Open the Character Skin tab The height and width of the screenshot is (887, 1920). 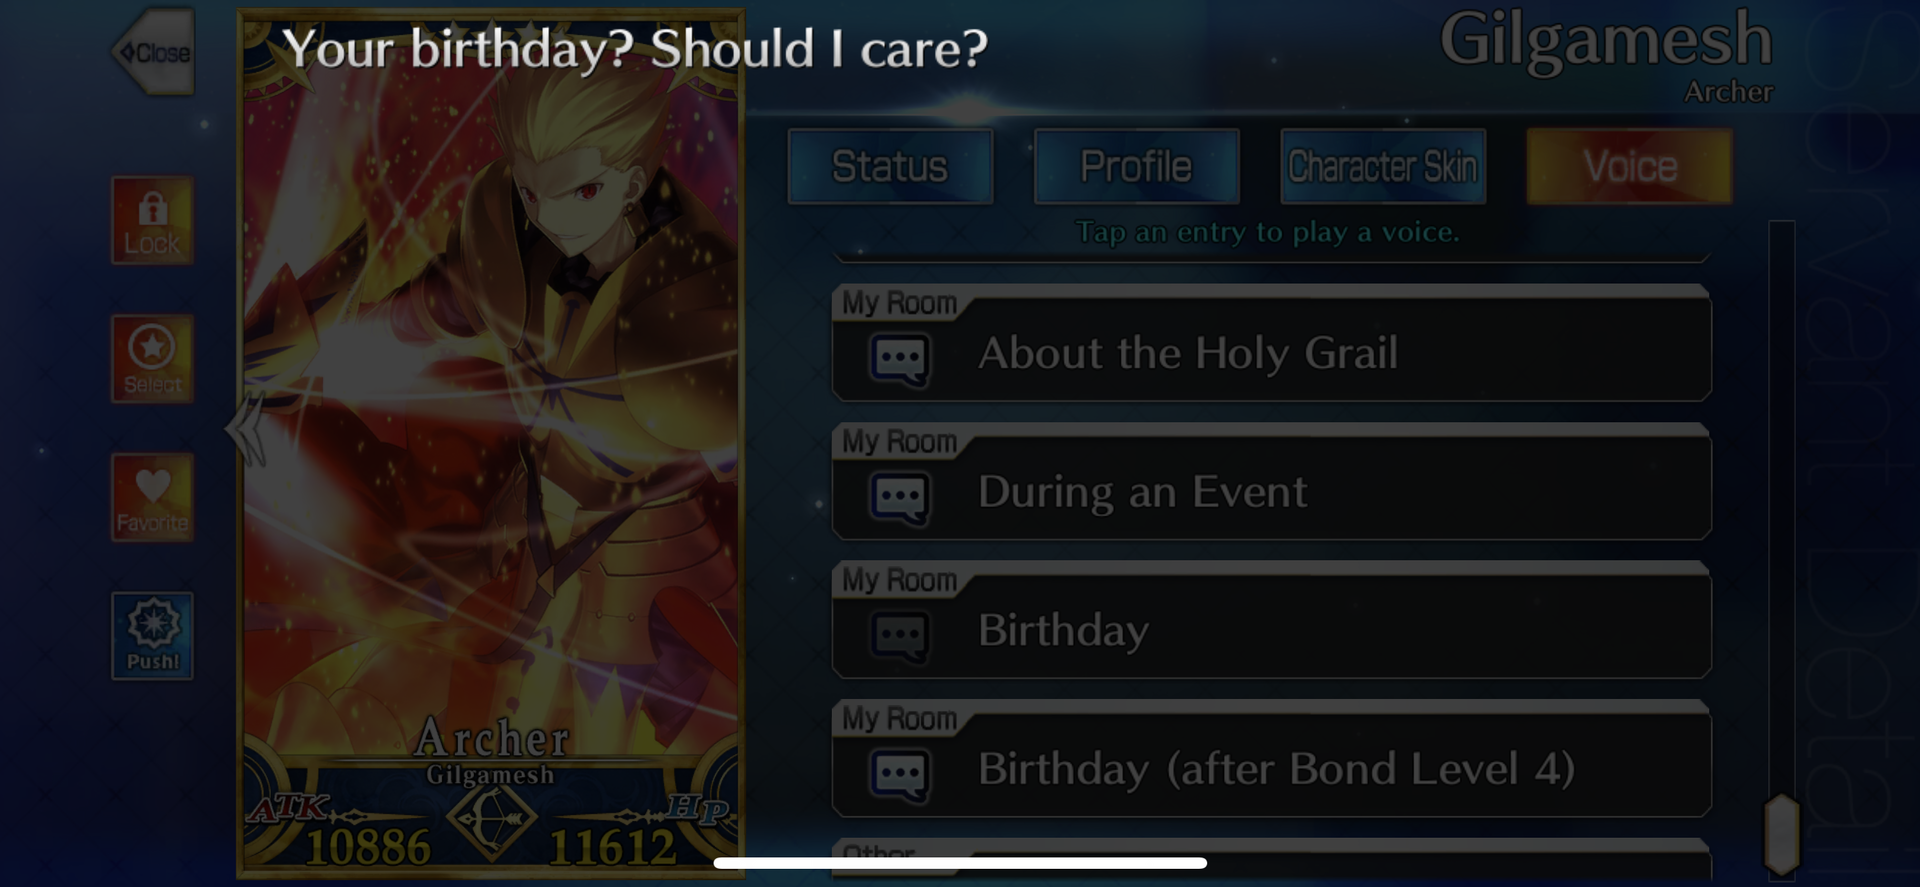click(1383, 166)
